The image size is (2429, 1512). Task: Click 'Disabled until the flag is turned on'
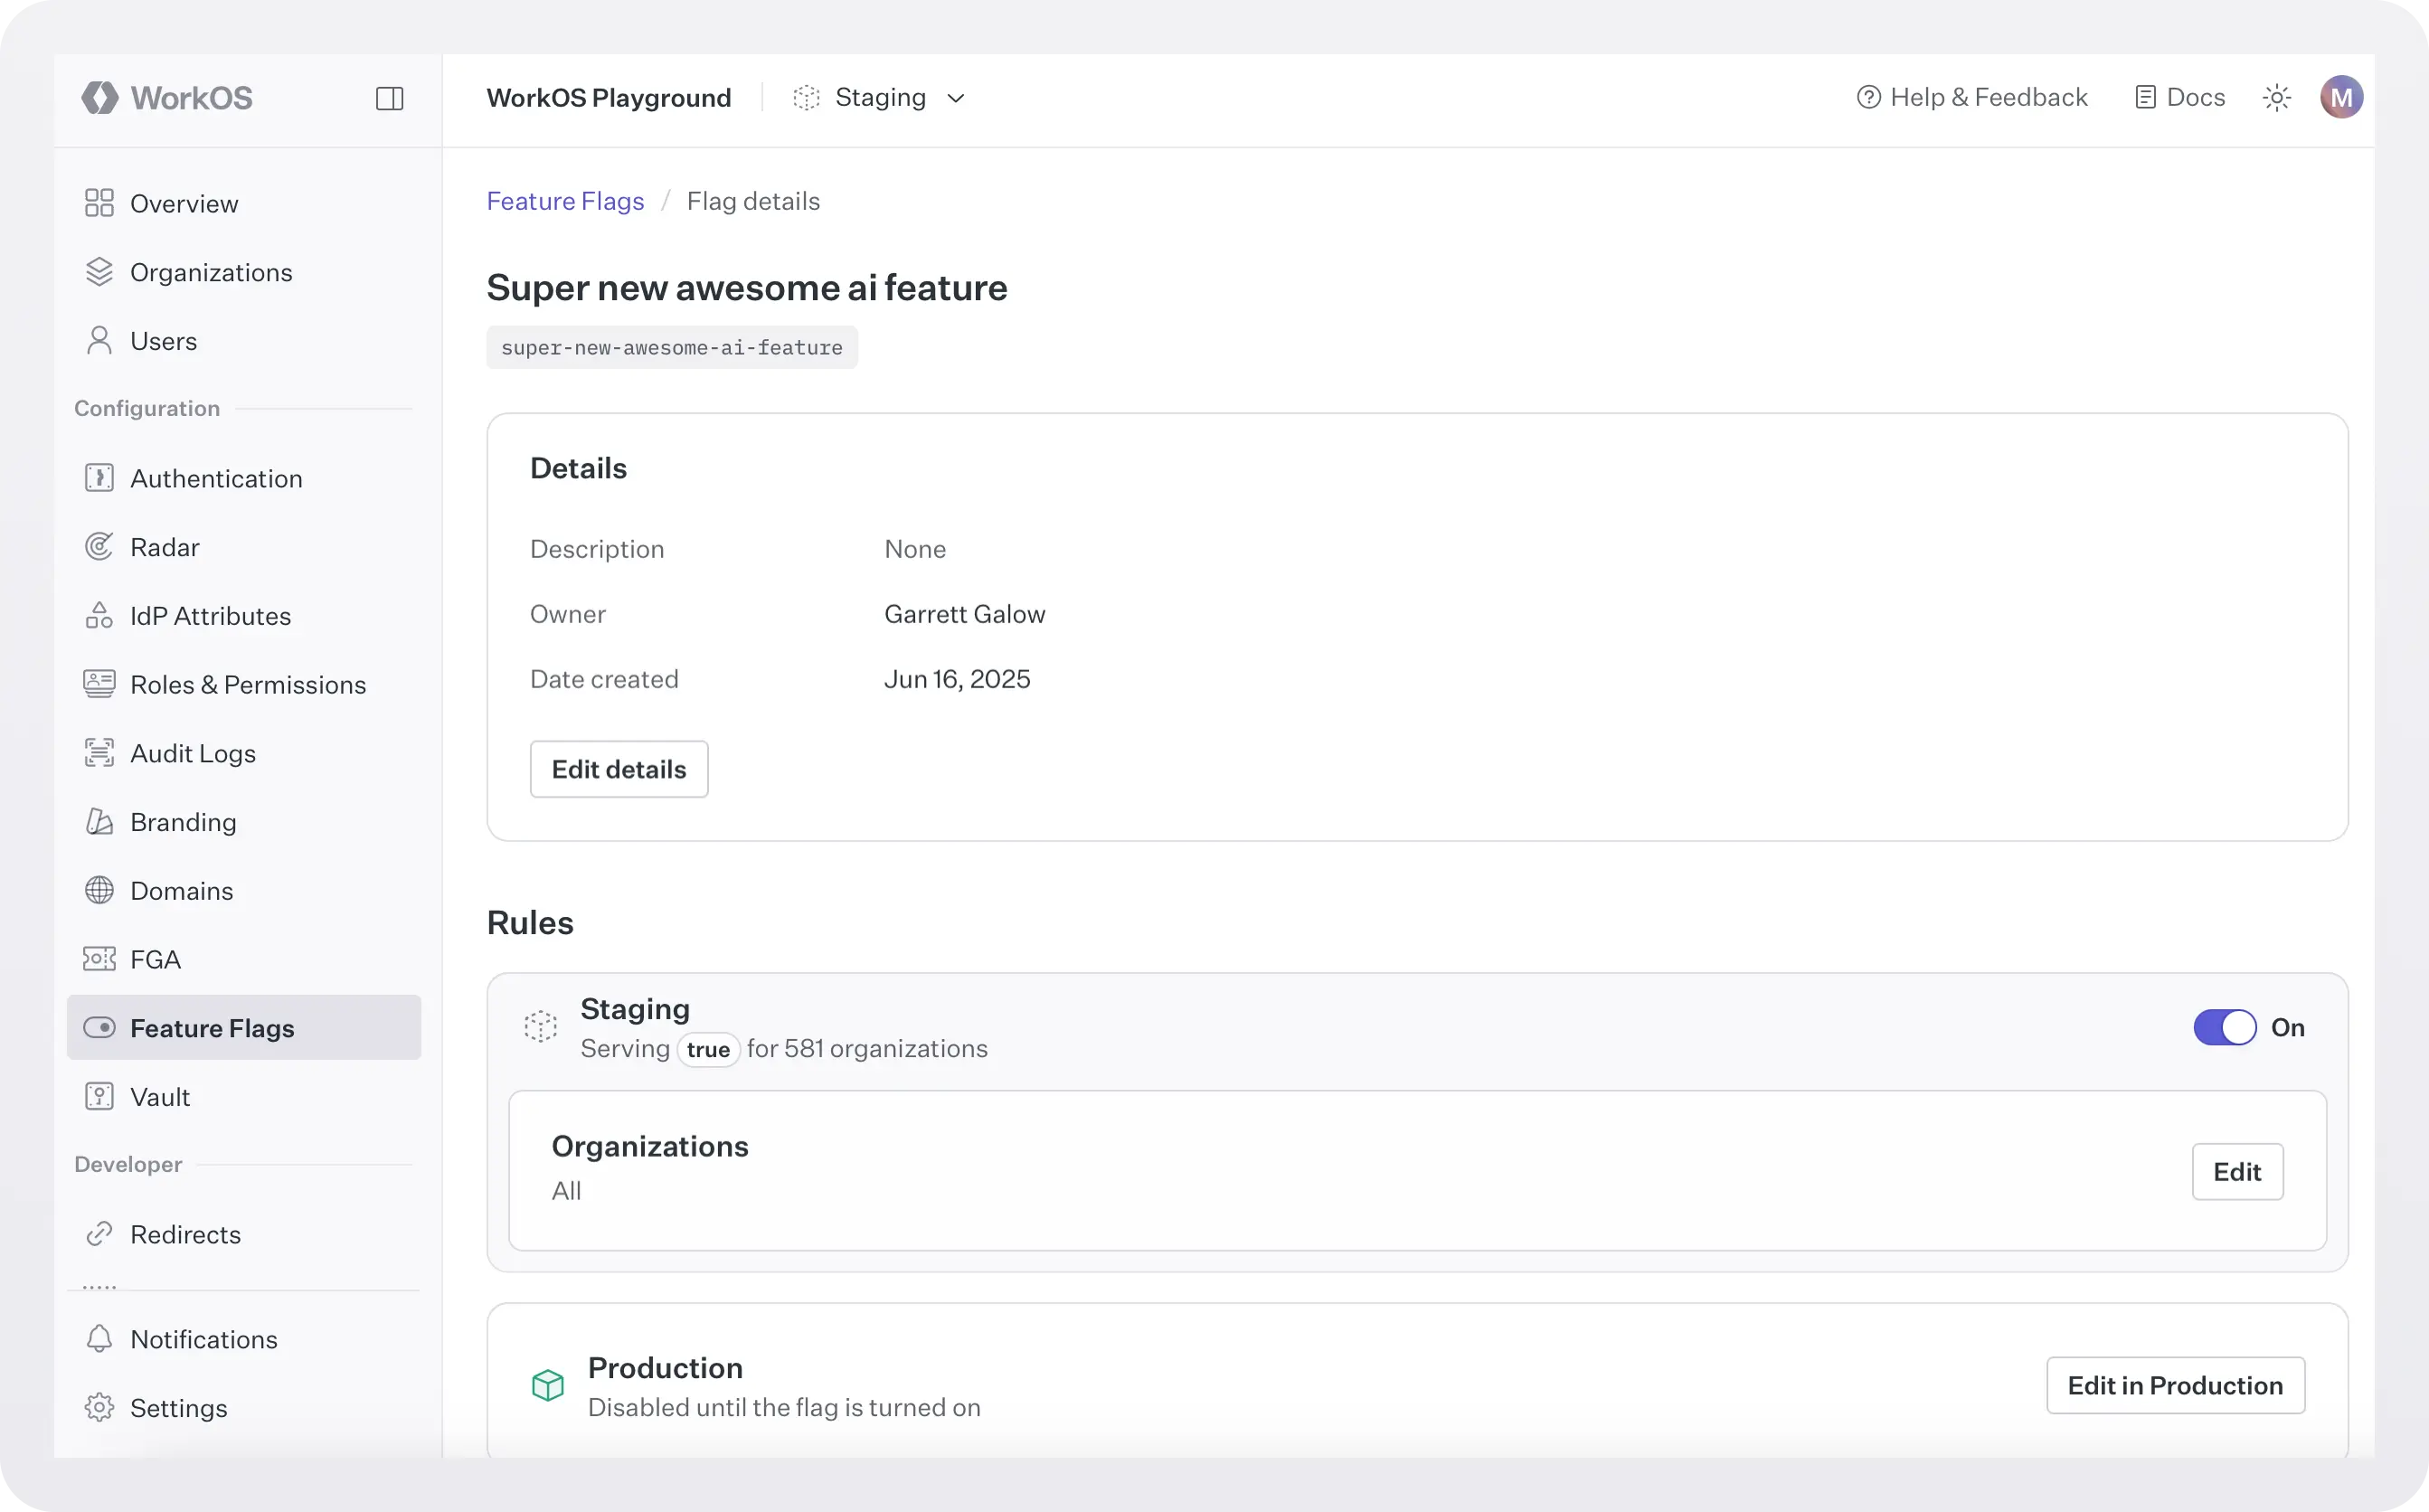(784, 1407)
